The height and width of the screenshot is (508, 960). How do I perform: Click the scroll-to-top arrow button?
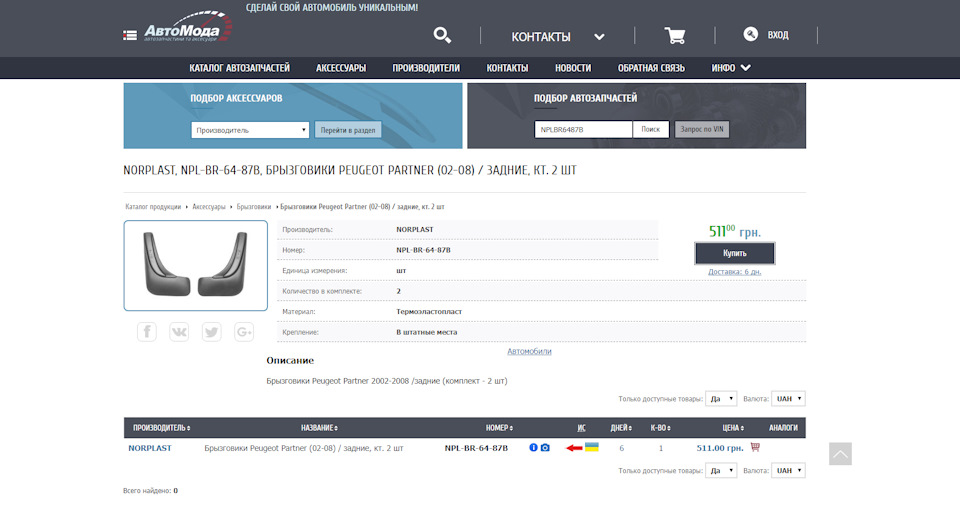pyautogui.click(x=840, y=454)
